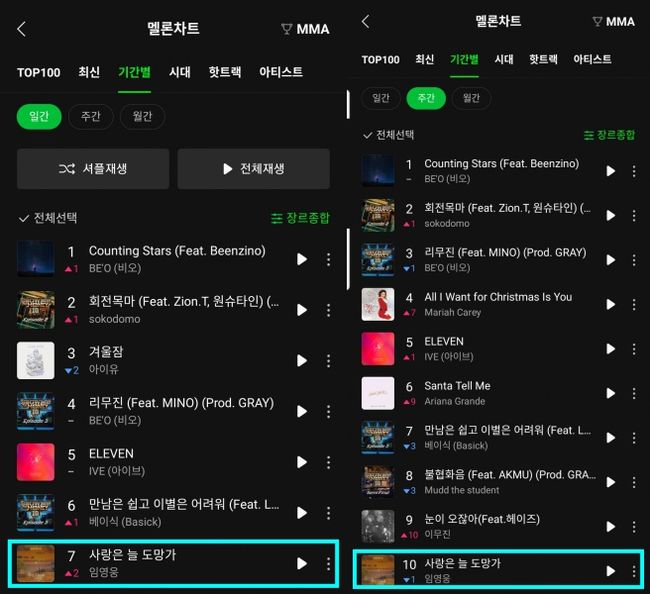
Task: Switch to the 아티스트 tab on the right screen
Action: [592, 59]
